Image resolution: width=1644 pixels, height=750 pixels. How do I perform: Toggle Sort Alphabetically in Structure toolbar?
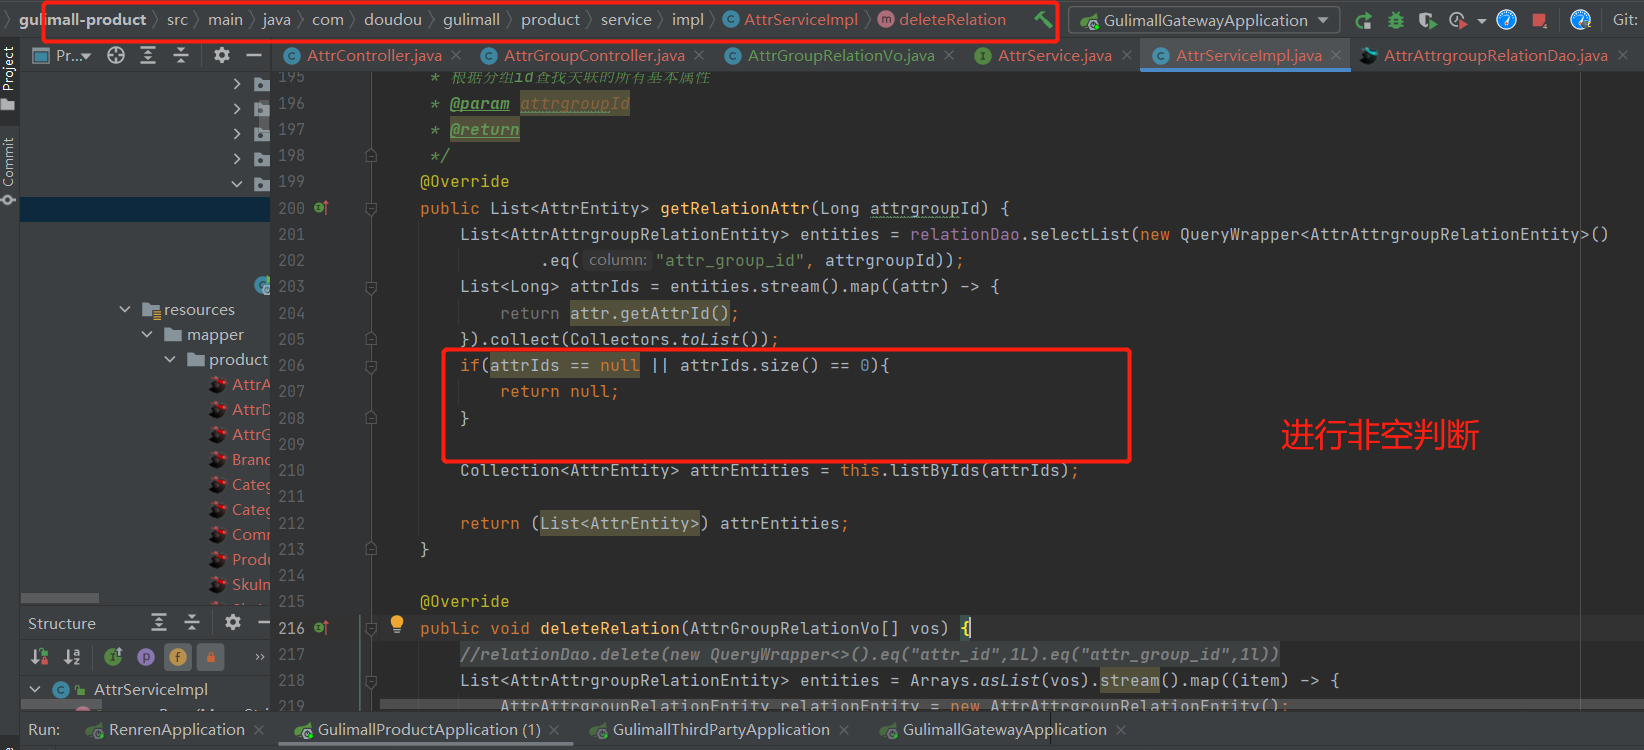pyautogui.click(x=72, y=657)
